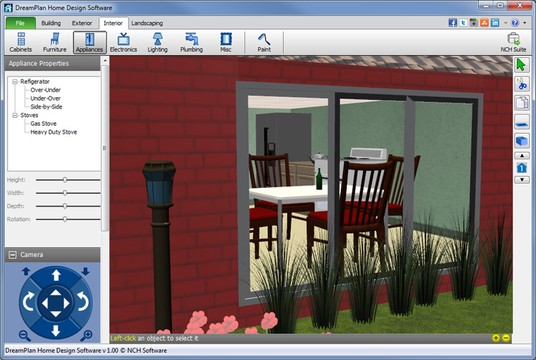The width and height of the screenshot is (536, 360).
Task: Collapse the Refrigerator tree node
Action: click(15, 82)
